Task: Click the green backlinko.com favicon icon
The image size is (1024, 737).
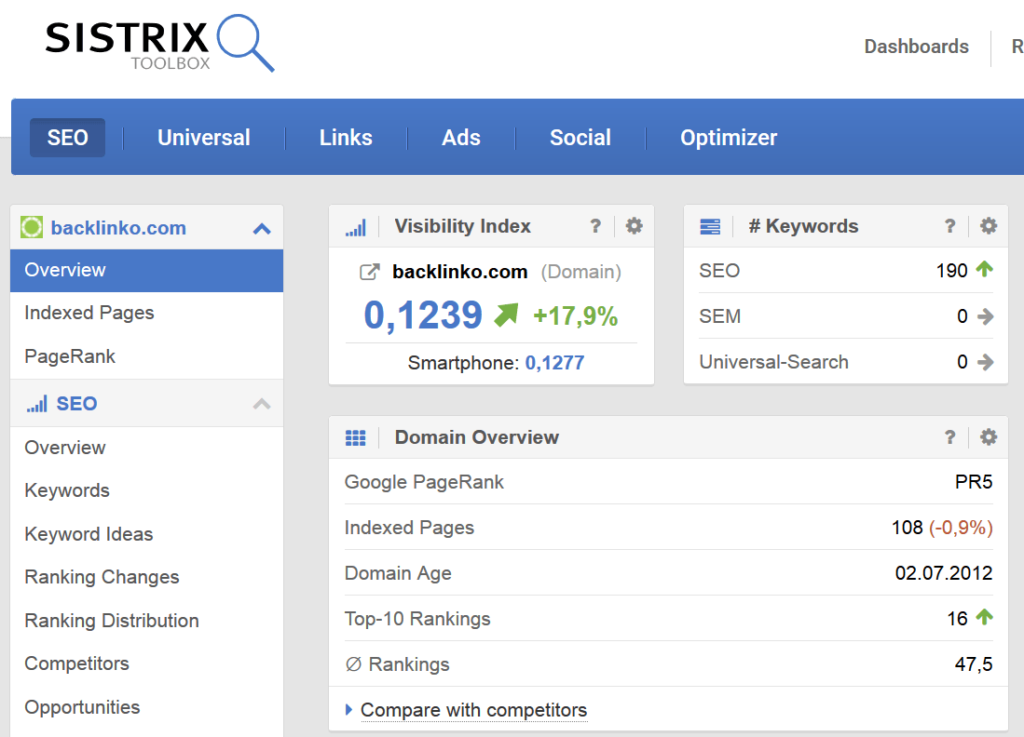Action: (x=31, y=227)
